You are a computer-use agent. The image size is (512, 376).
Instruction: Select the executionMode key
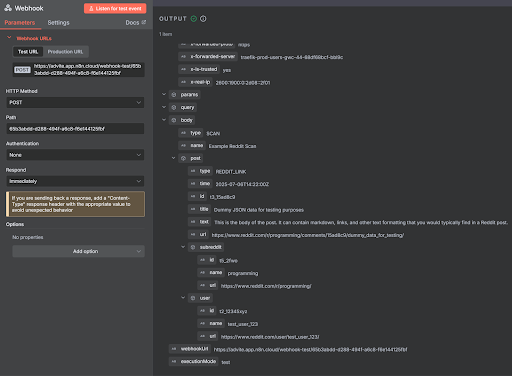tap(198, 362)
